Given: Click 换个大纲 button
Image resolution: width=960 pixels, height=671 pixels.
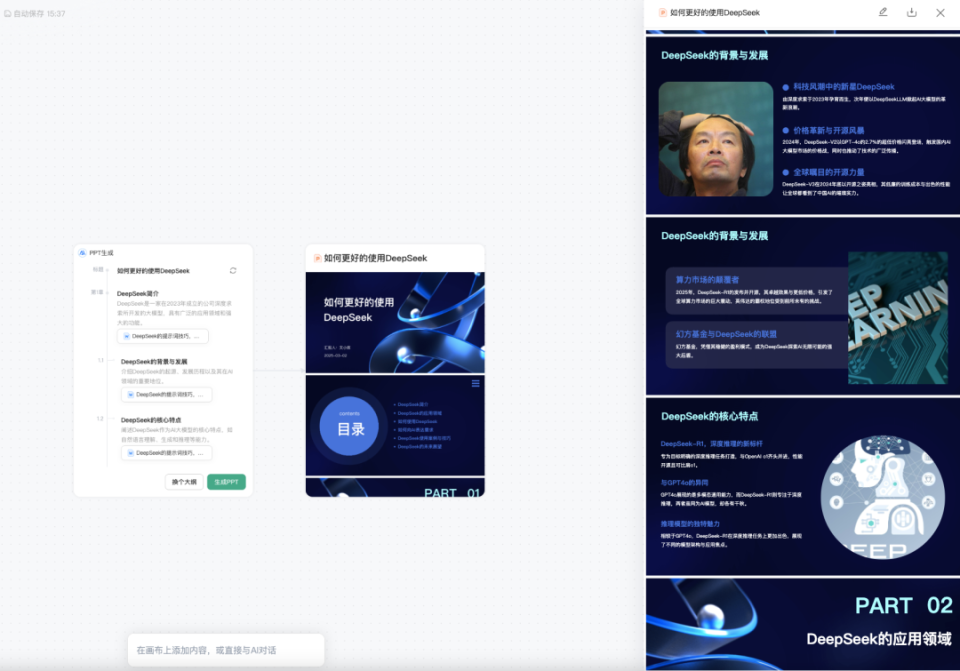Looking at the screenshot, I should click(x=184, y=482).
